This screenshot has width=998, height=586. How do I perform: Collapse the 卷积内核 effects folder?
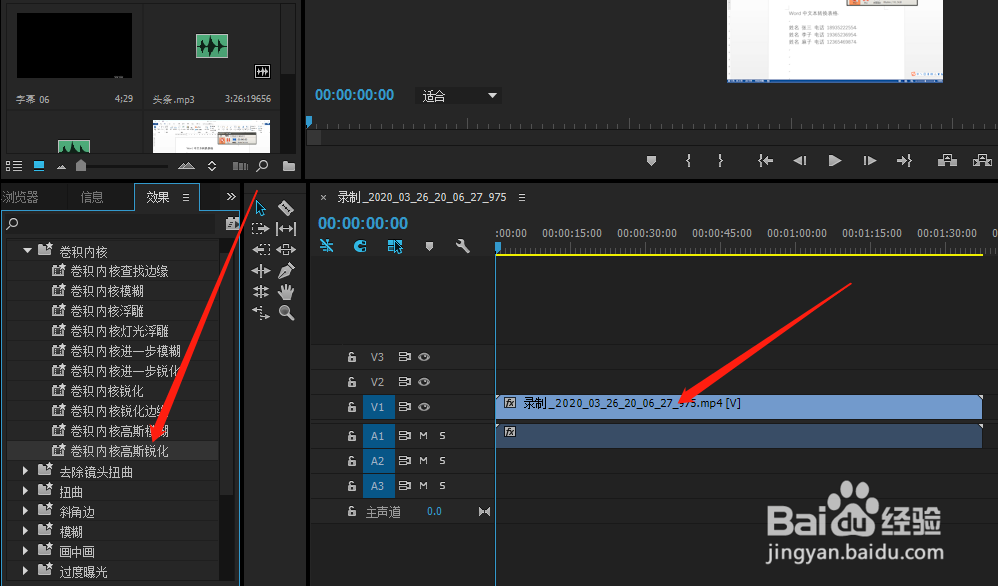click(27, 251)
